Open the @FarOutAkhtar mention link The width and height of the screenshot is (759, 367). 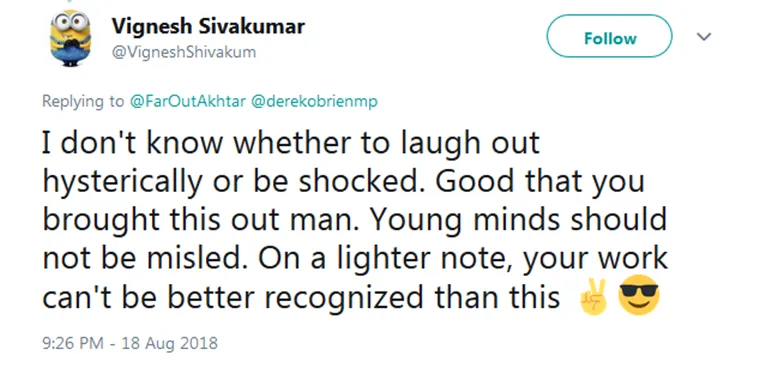[187, 101]
